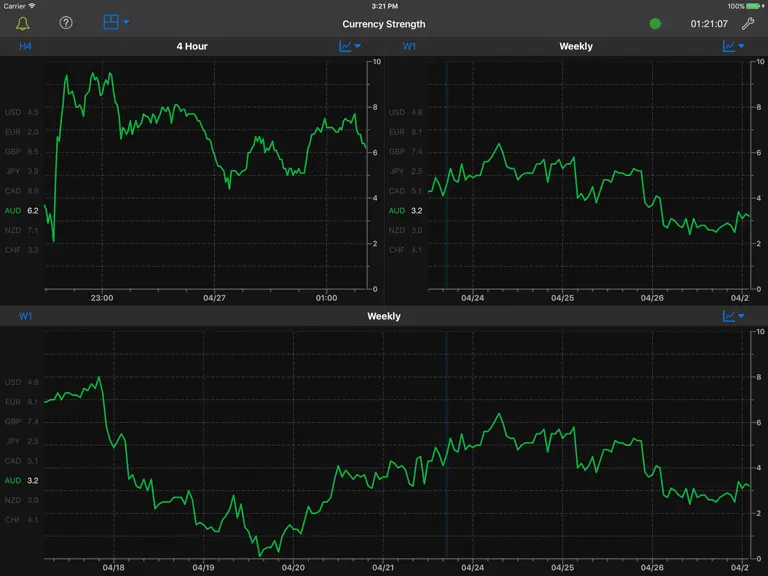Tap the battery indicator in status bar
Viewport: 768px width, 576px height.
click(x=754, y=6)
